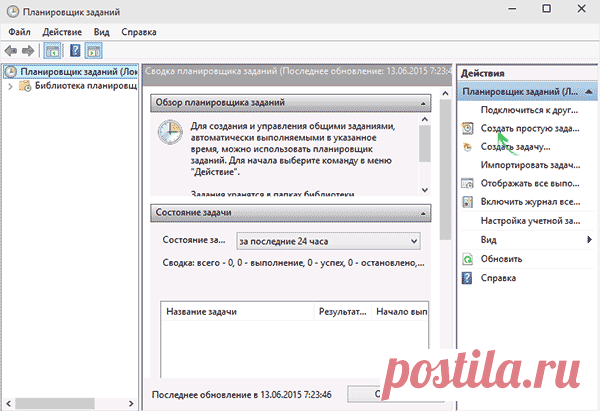Click the Back arrow toolbar icon
The width and height of the screenshot is (600, 411).
pos(11,51)
